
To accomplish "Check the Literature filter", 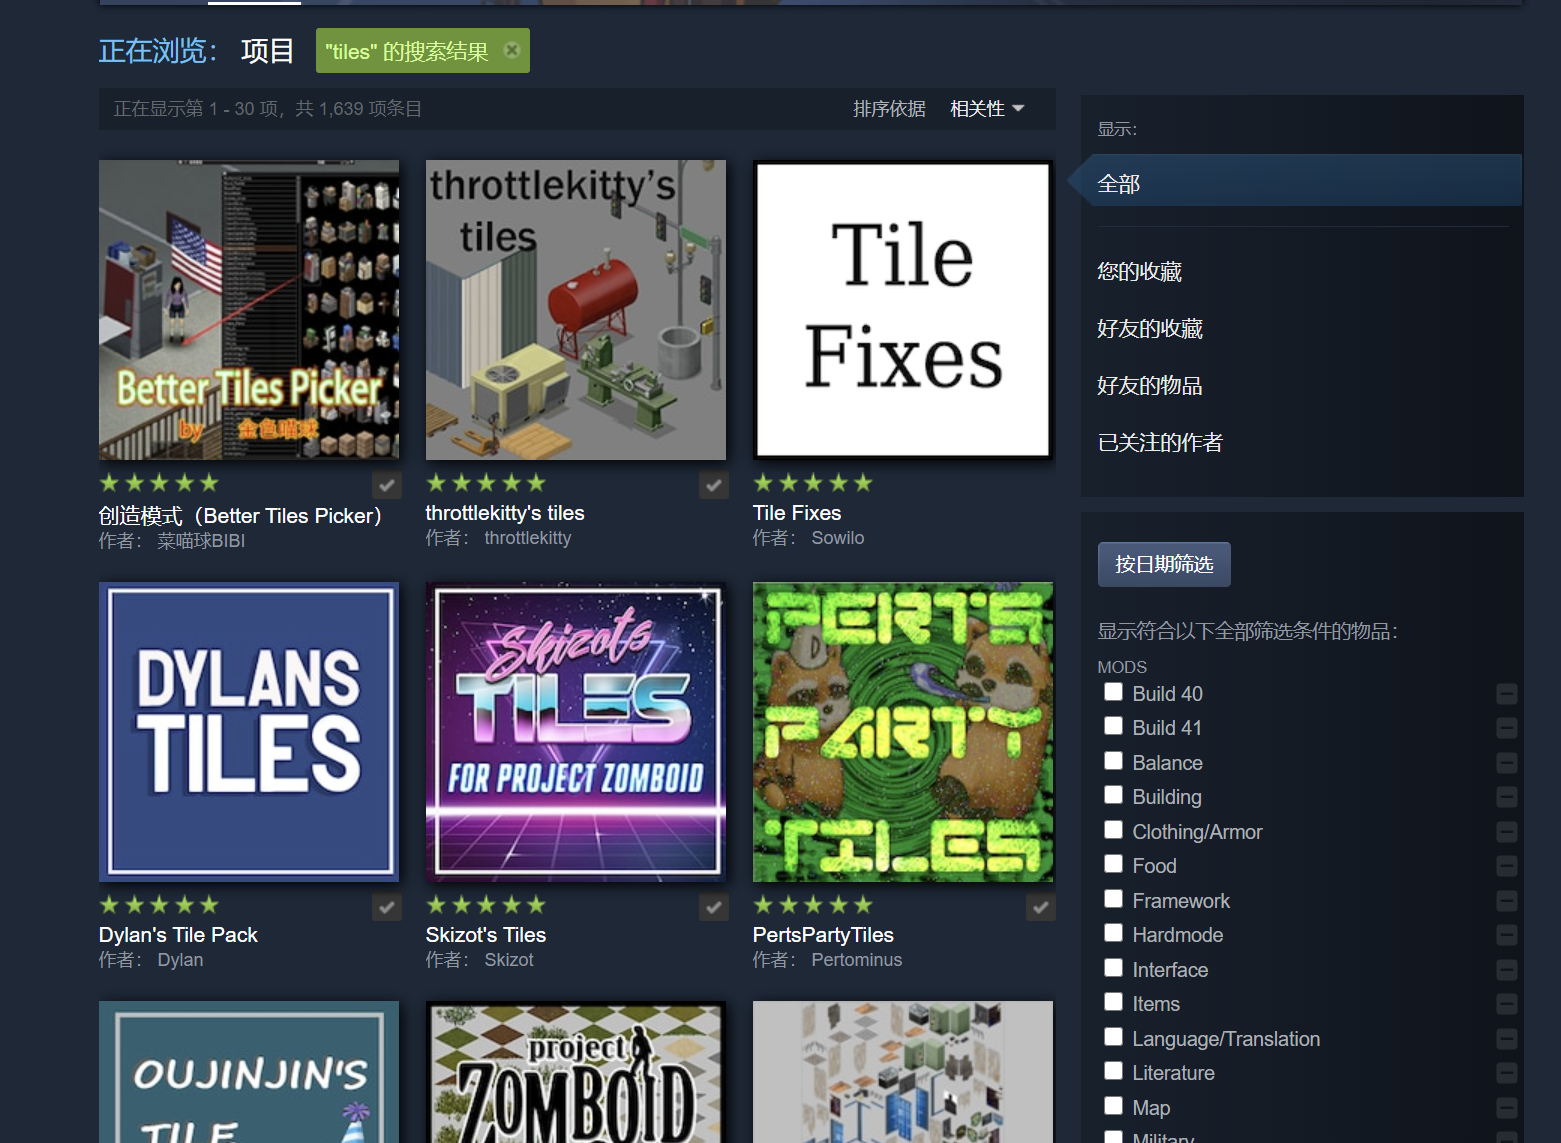I will pyautogui.click(x=1113, y=1071).
